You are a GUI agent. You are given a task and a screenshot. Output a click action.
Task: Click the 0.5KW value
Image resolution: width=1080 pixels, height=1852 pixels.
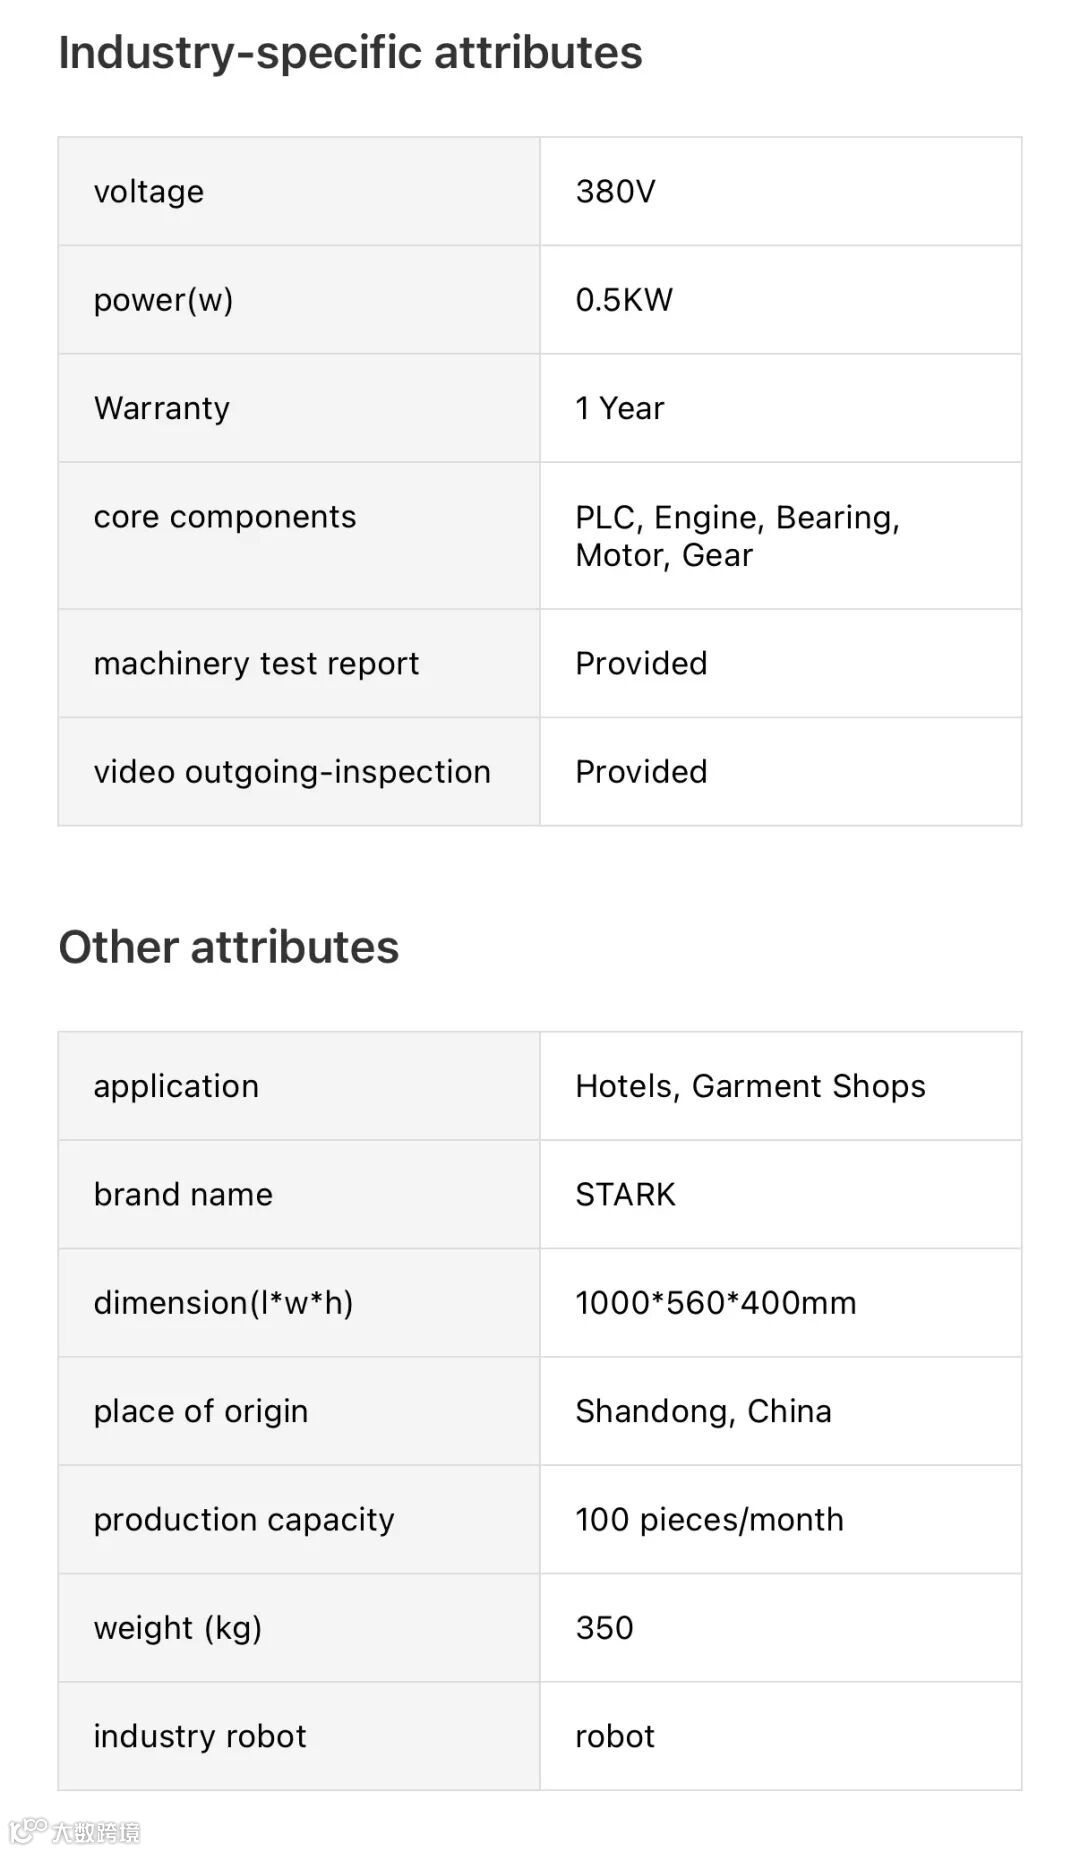pos(624,300)
